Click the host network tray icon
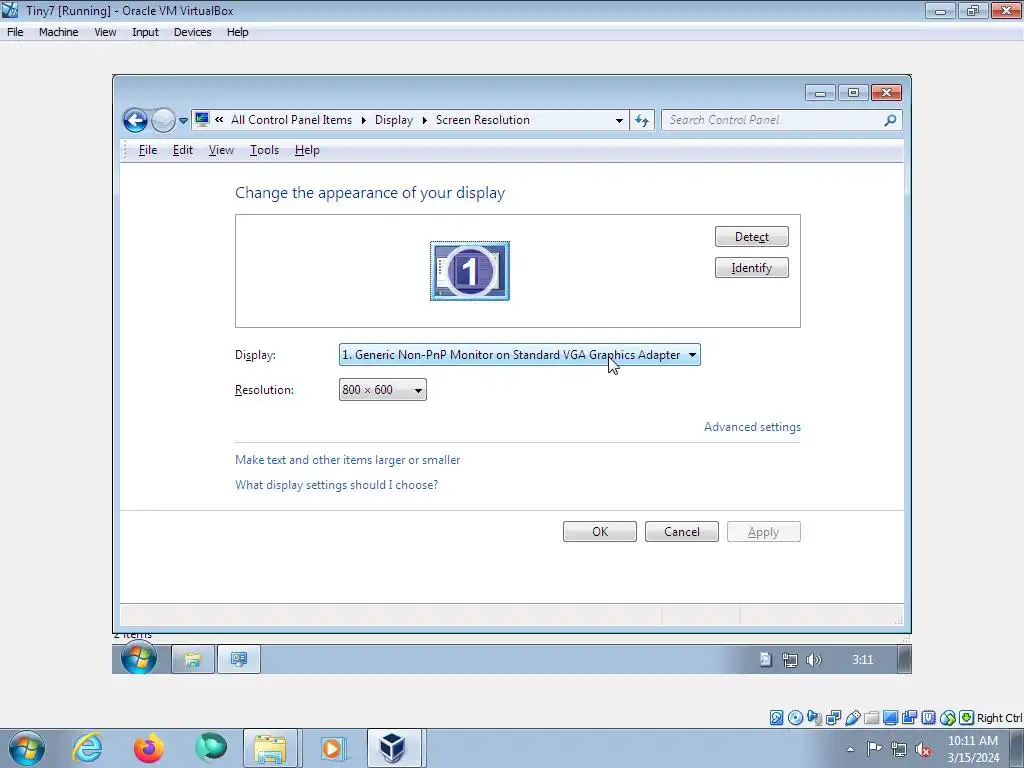The image size is (1024, 768). coord(899,749)
